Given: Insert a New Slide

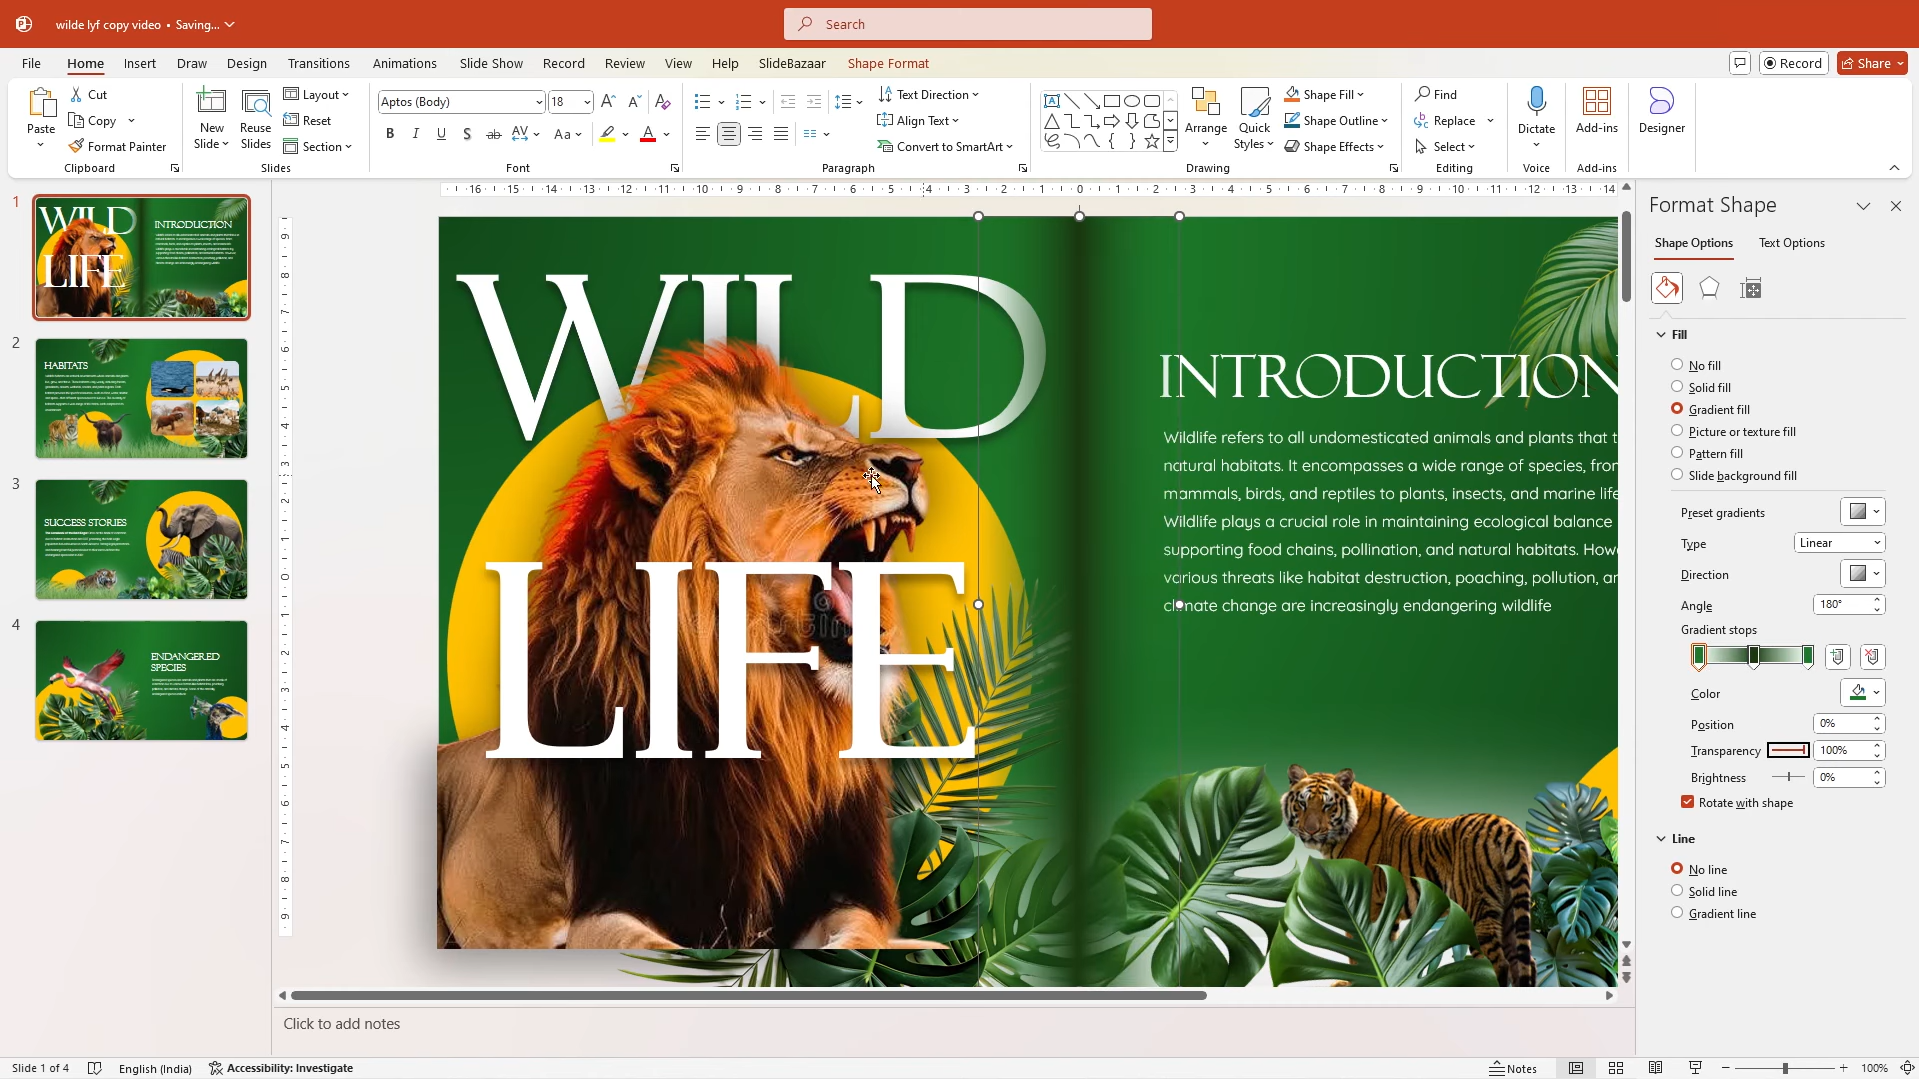Looking at the screenshot, I should coord(210,117).
